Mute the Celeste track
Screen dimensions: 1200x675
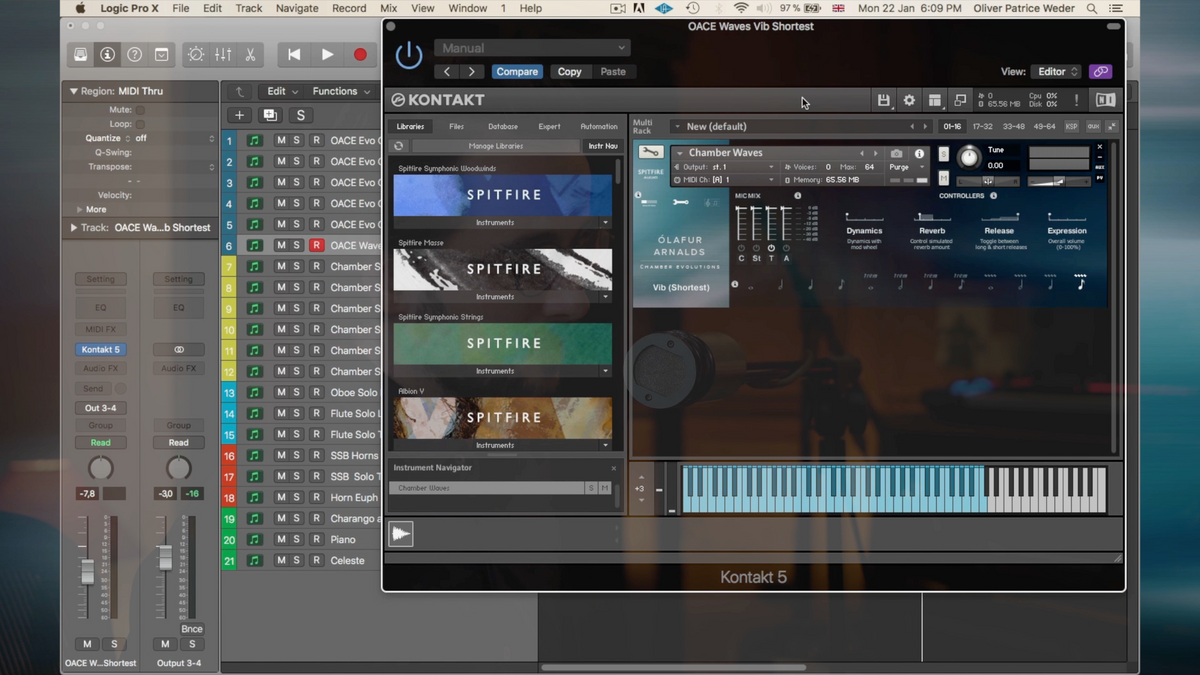[281, 561]
